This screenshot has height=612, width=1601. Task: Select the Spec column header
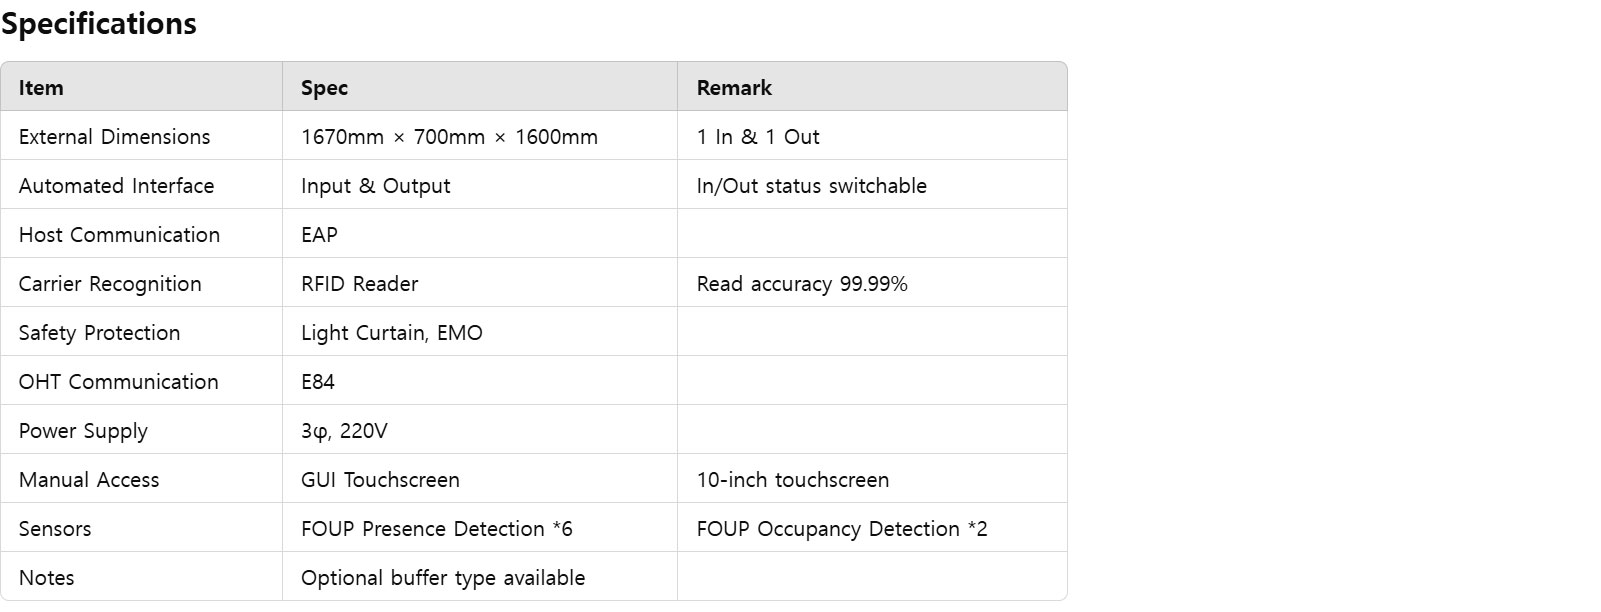480,87
